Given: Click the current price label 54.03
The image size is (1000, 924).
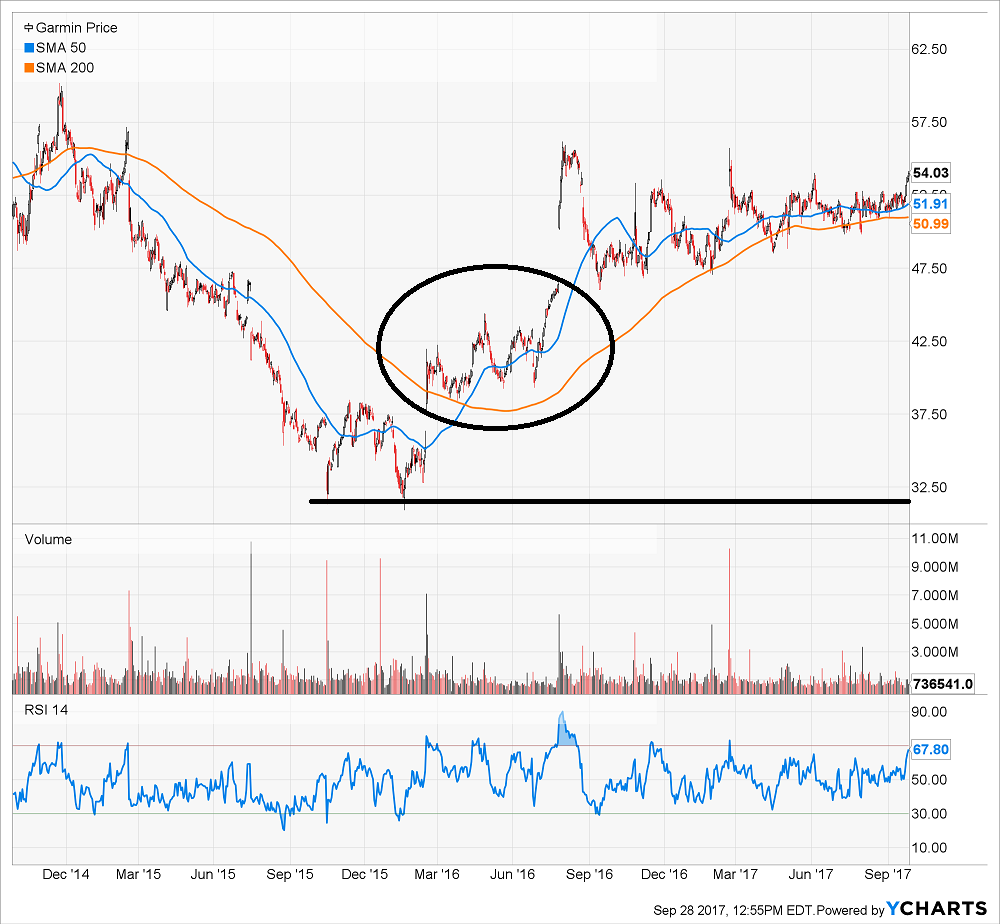Looking at the screenshot, I should pyautogui.click(x=930, y=173).
